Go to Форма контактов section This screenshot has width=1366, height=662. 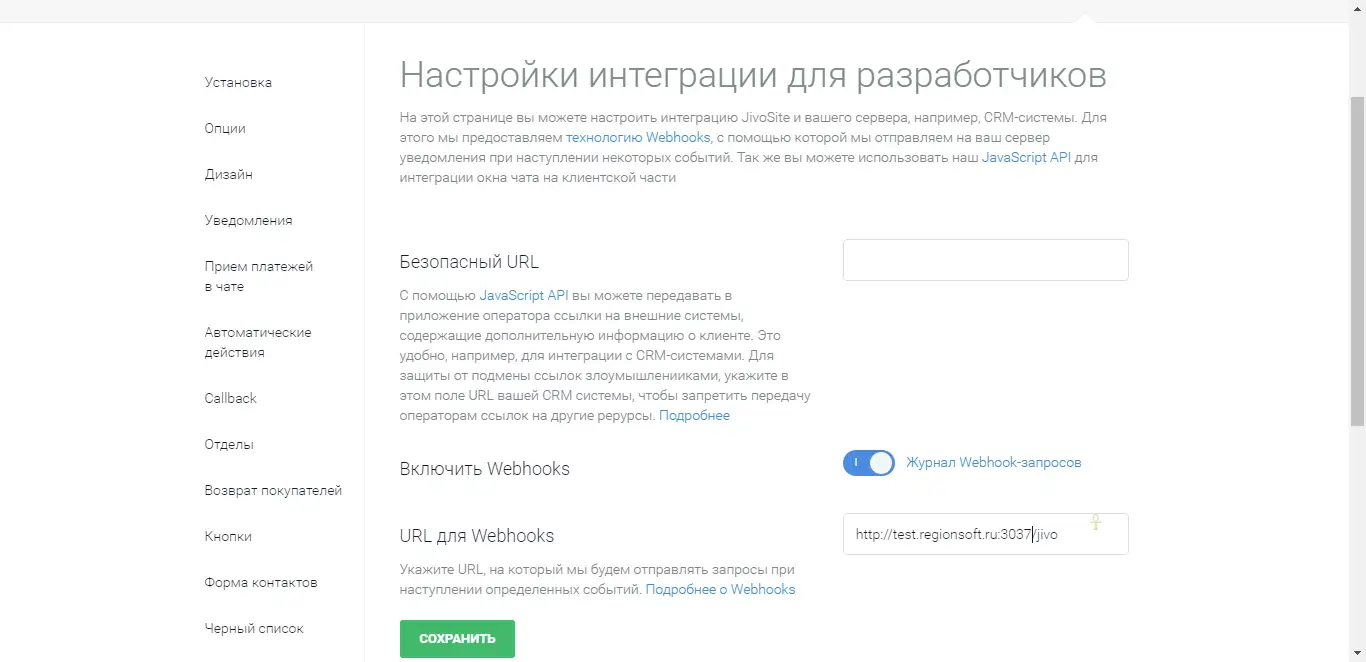click(260, 583)
